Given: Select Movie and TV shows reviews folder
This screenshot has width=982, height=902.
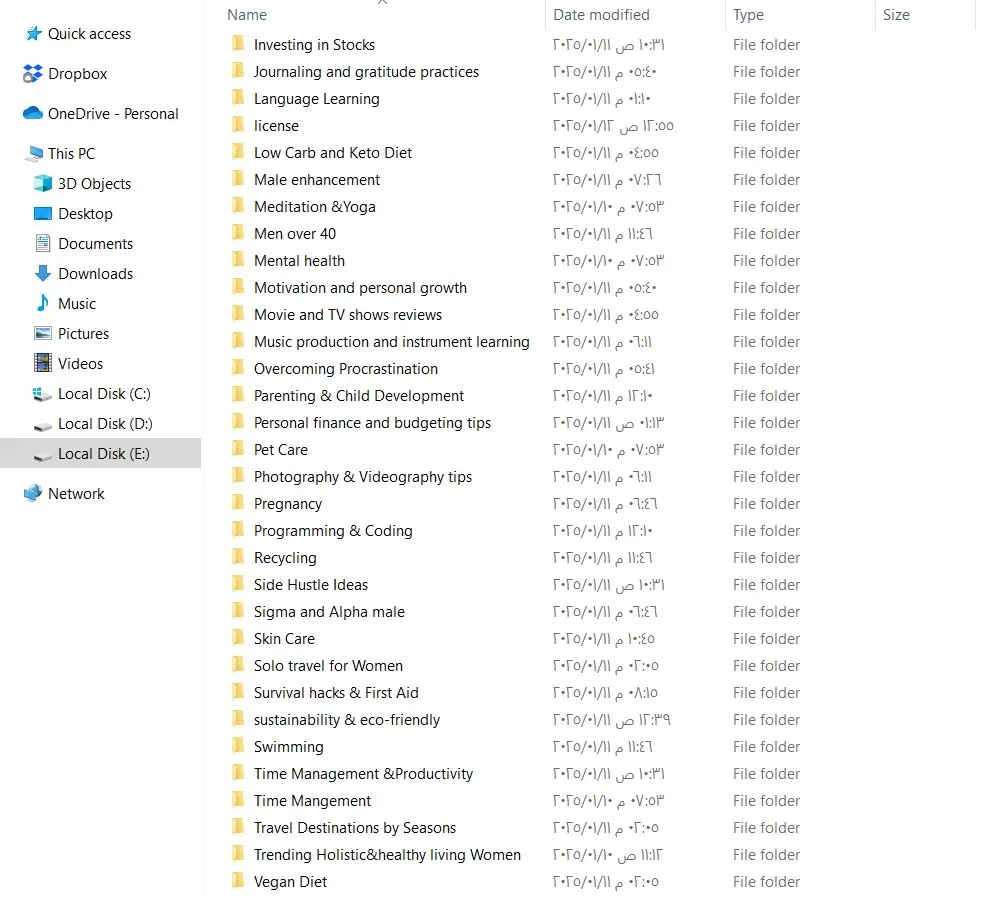Looking at the screenshot, I should [x=348, y=314].
